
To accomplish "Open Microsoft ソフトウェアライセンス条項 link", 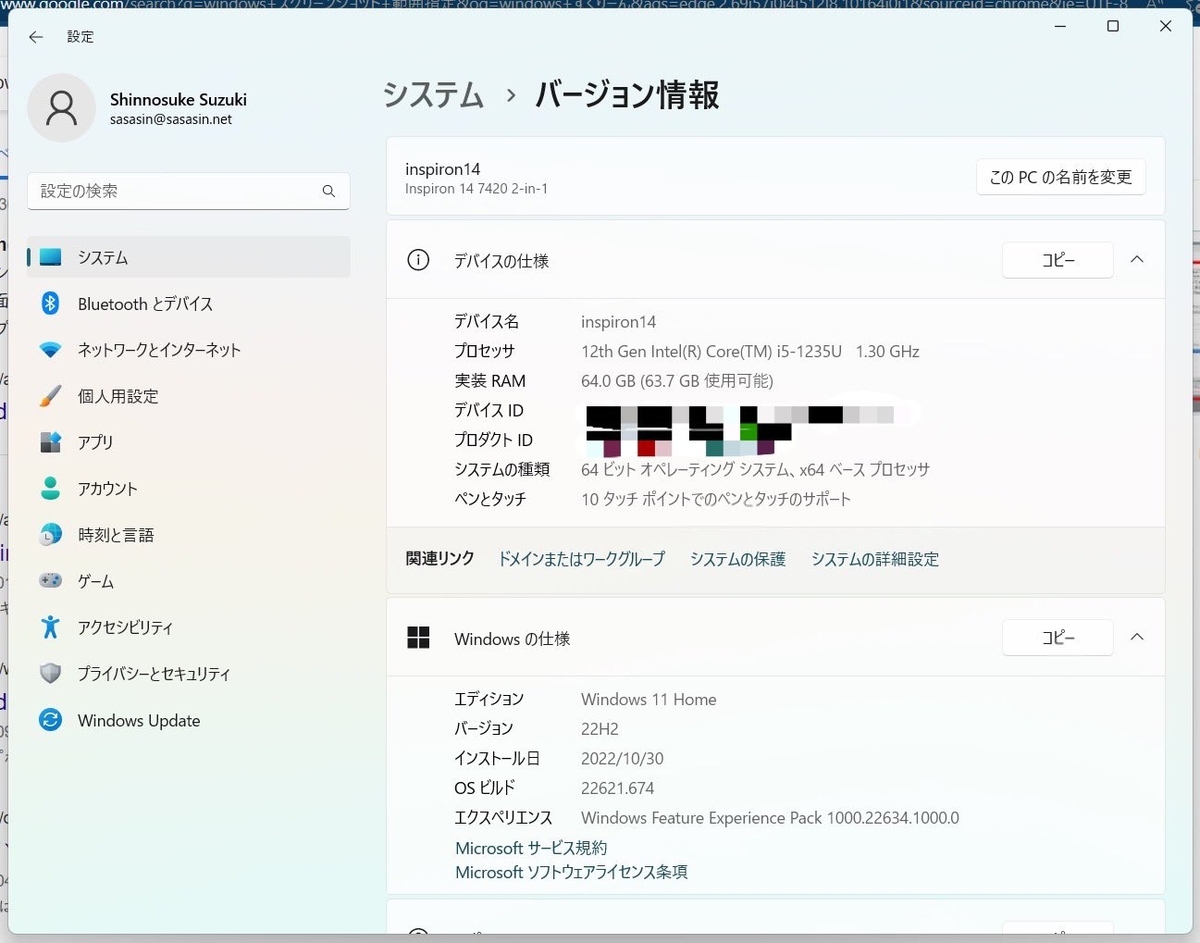I will 572,872.
